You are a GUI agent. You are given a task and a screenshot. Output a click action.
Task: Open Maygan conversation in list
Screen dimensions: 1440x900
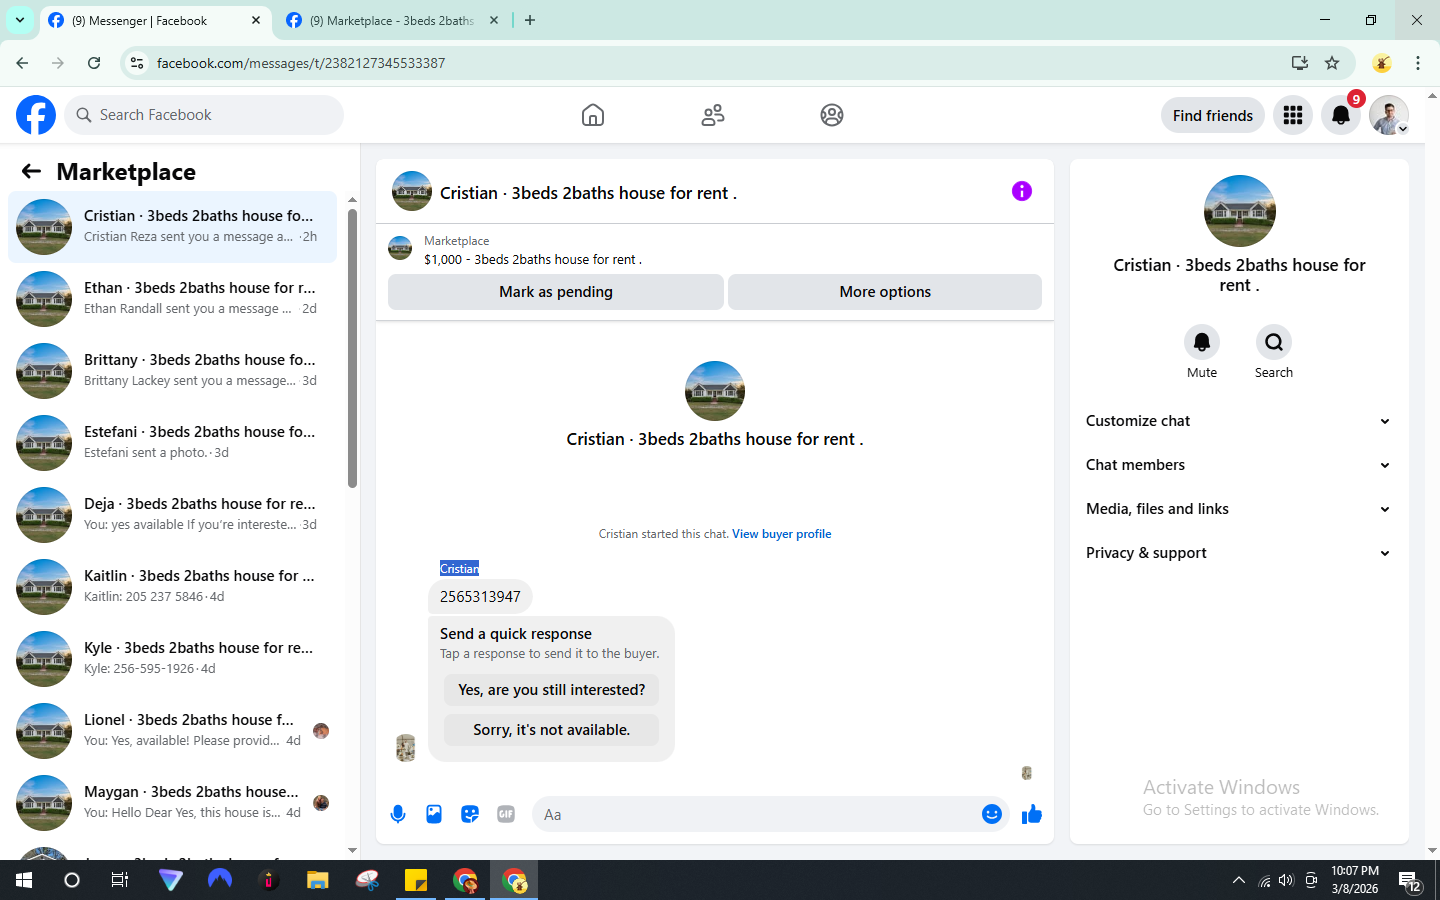click(x=172, y=803)
